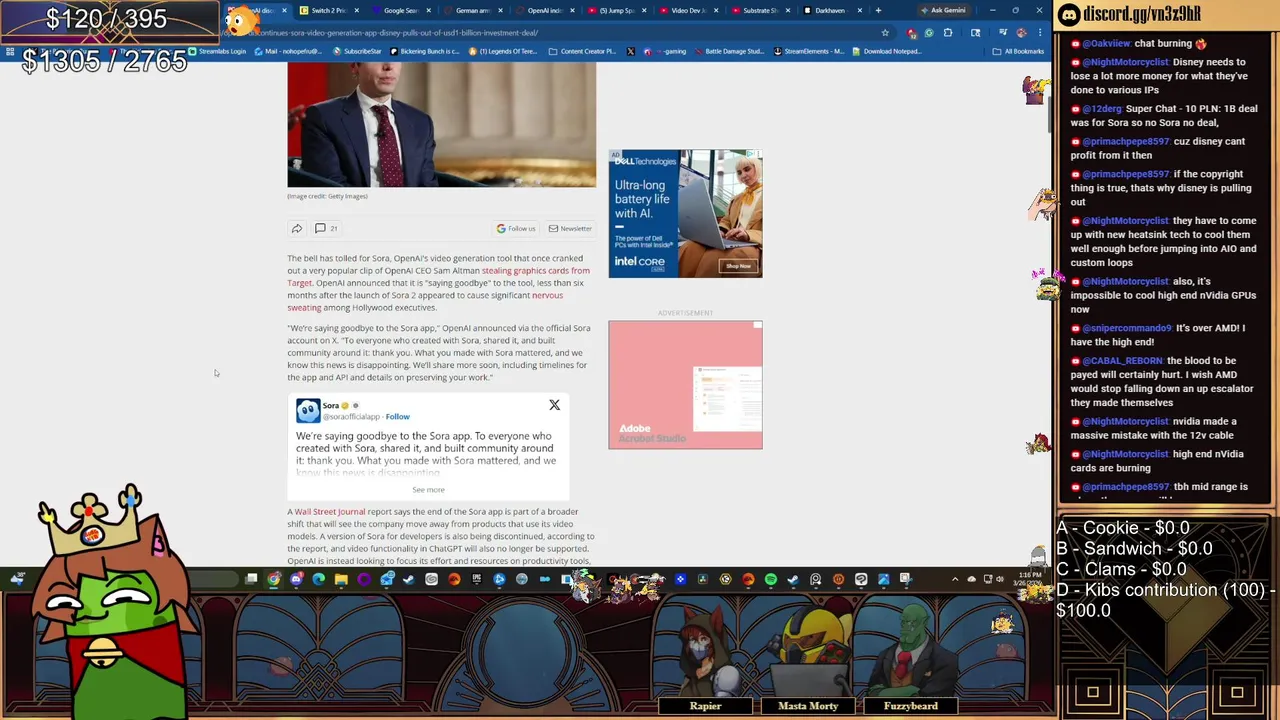Open the Battle Damage Stud bookmark
This screenshot has height=720, width=1280.
[x=730, y=51]
